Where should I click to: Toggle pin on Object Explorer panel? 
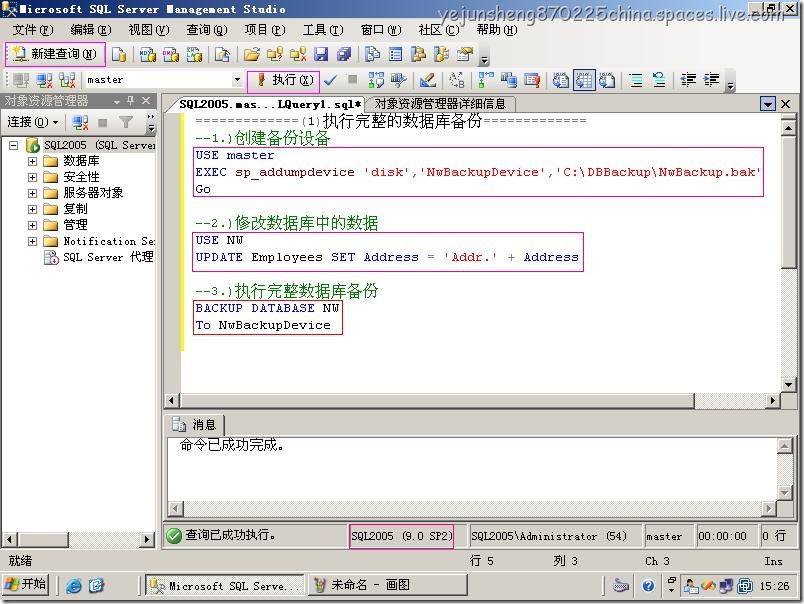coord(130,100)
